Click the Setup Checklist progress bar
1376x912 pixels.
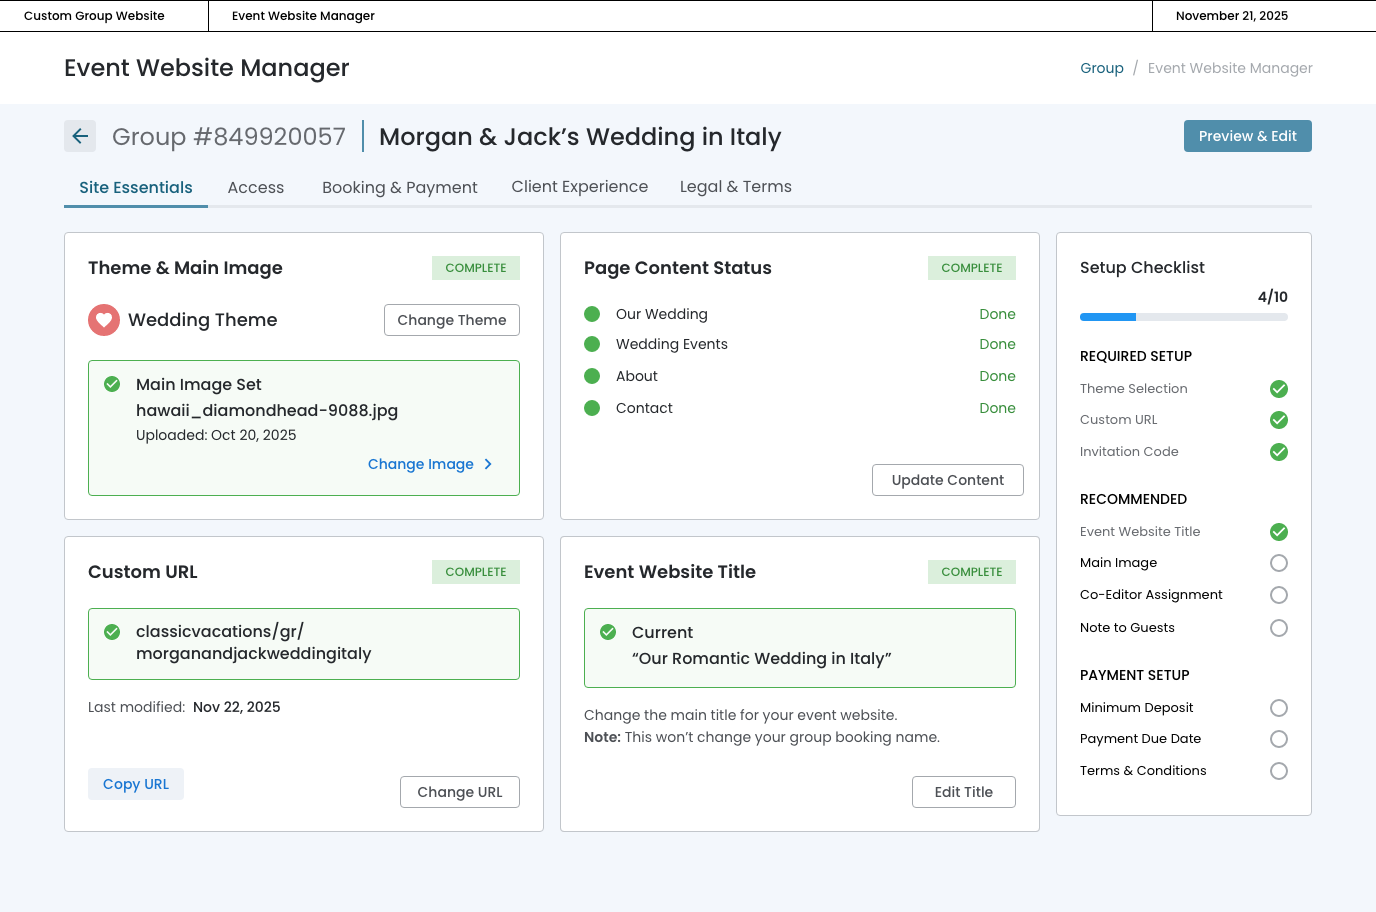point(1183,317)
